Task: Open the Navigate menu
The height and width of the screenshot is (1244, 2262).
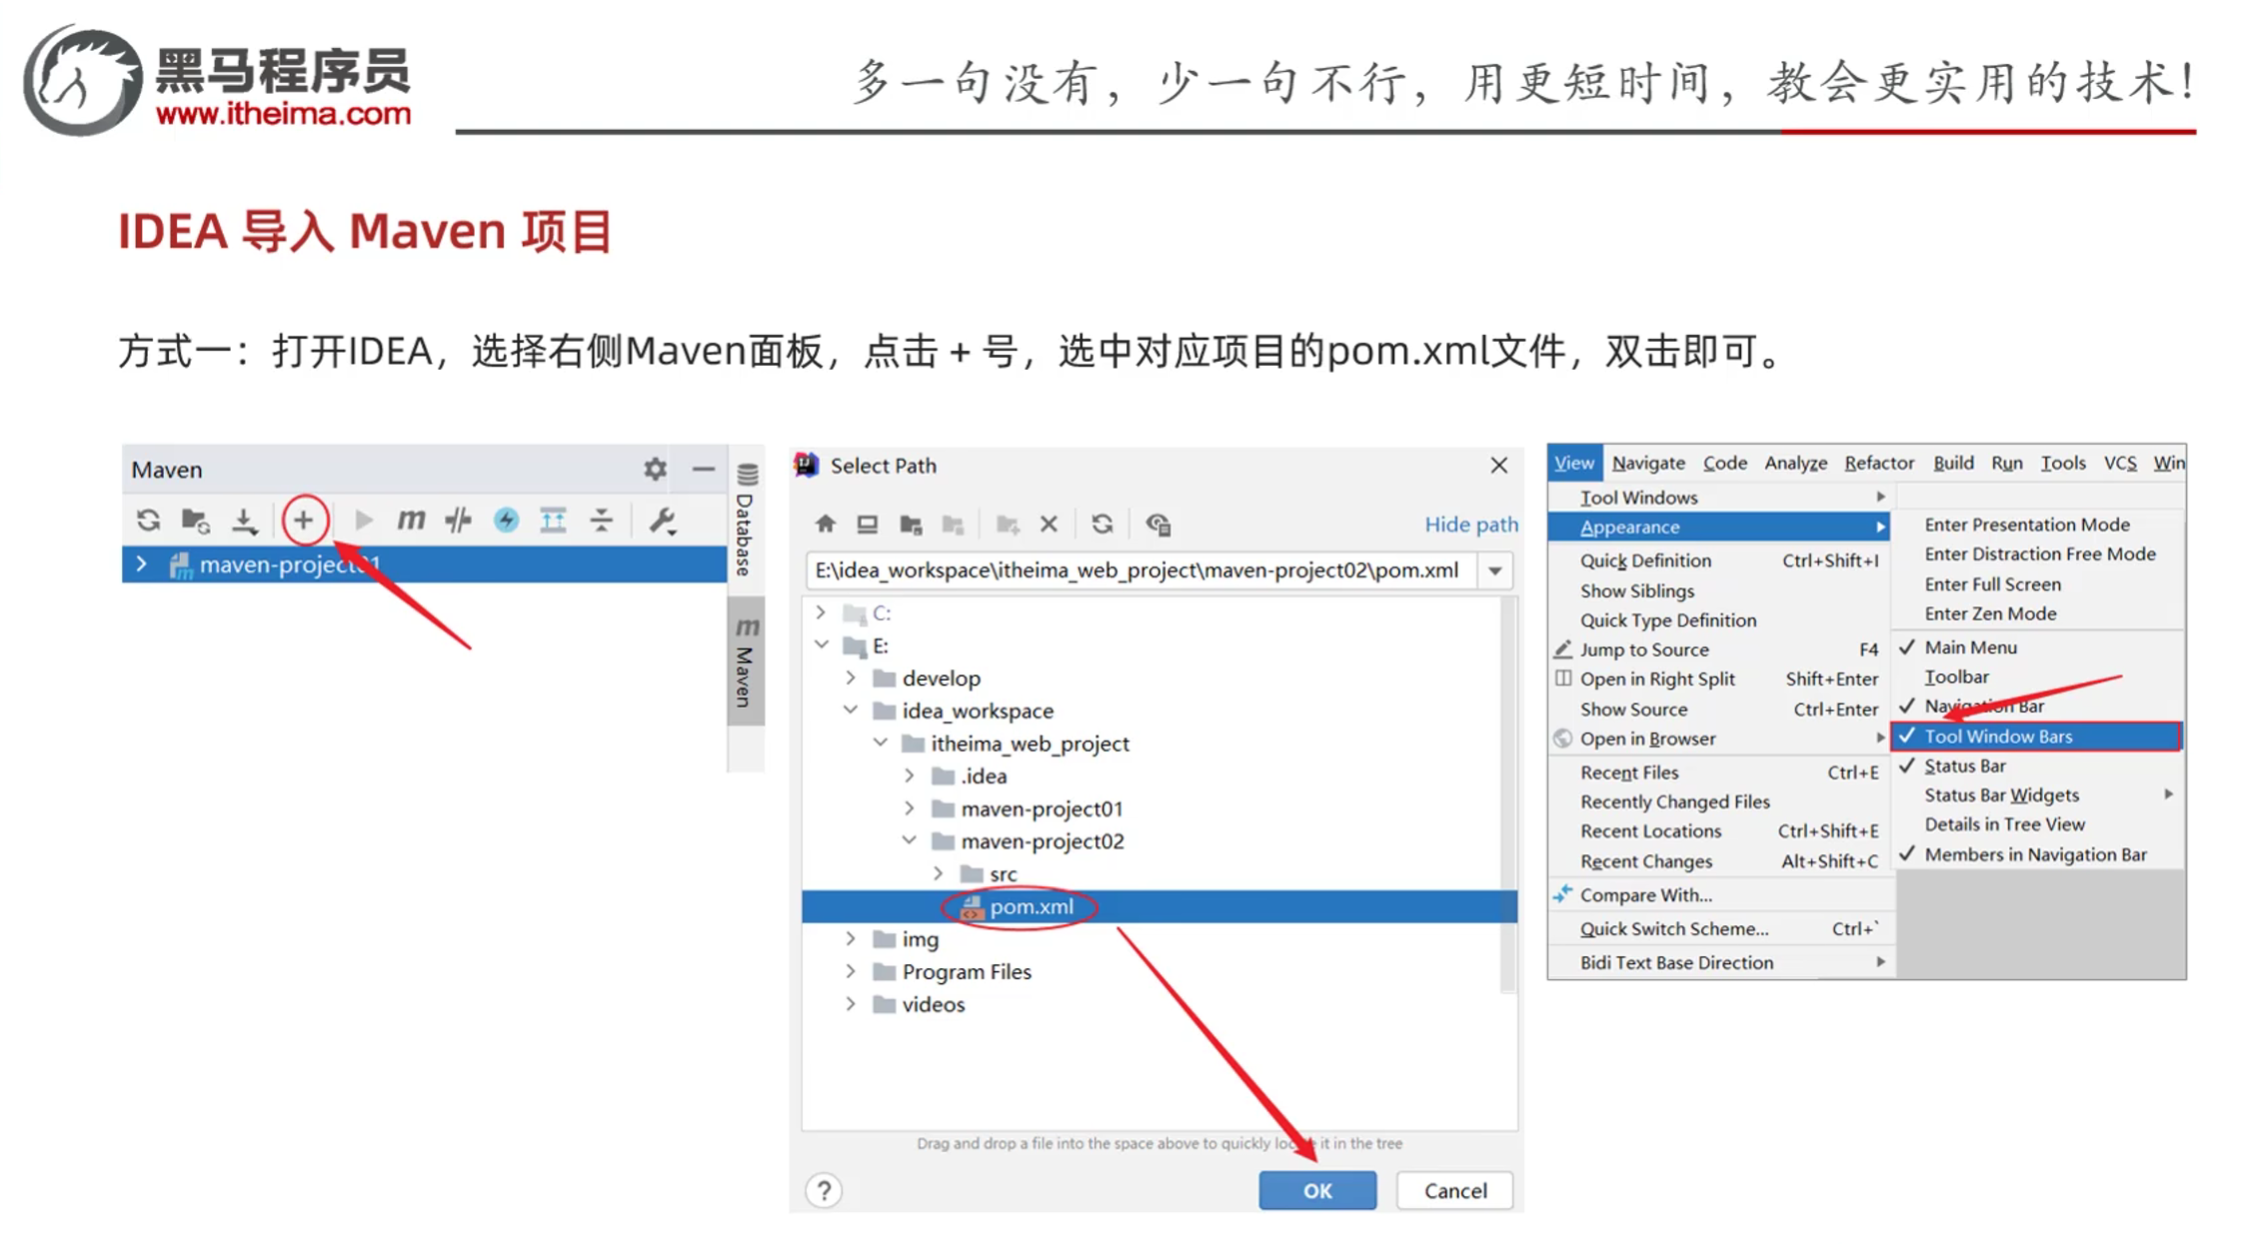Action: tap(1648, 463)
